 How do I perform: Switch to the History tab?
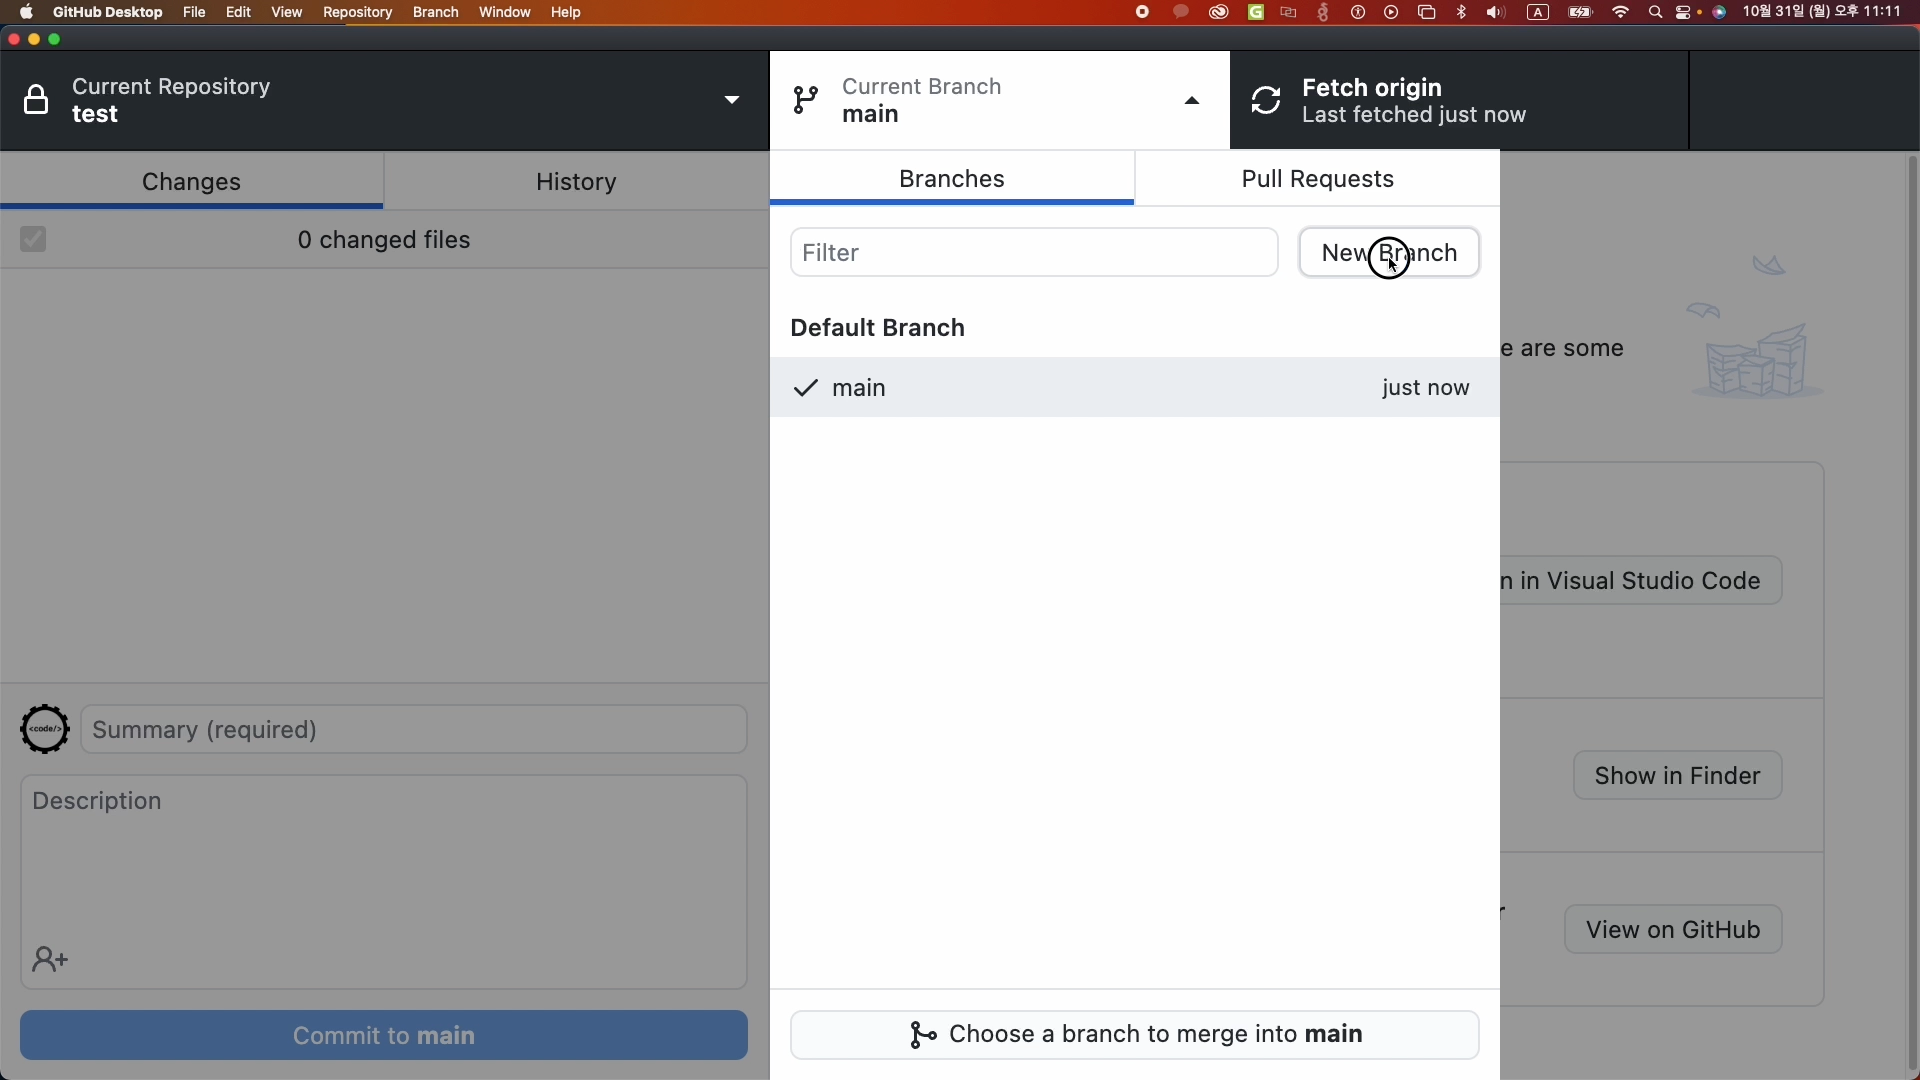tap(576, 182)
